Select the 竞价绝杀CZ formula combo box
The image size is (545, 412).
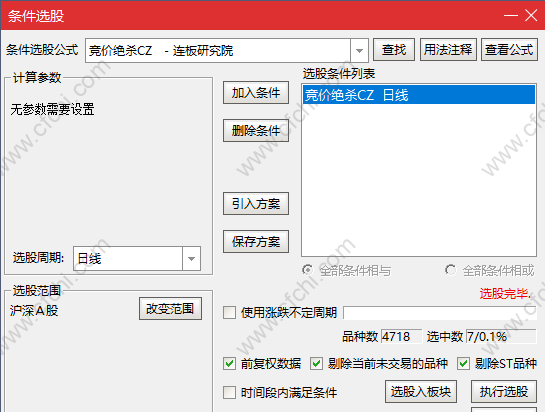(x=227, y=51)
